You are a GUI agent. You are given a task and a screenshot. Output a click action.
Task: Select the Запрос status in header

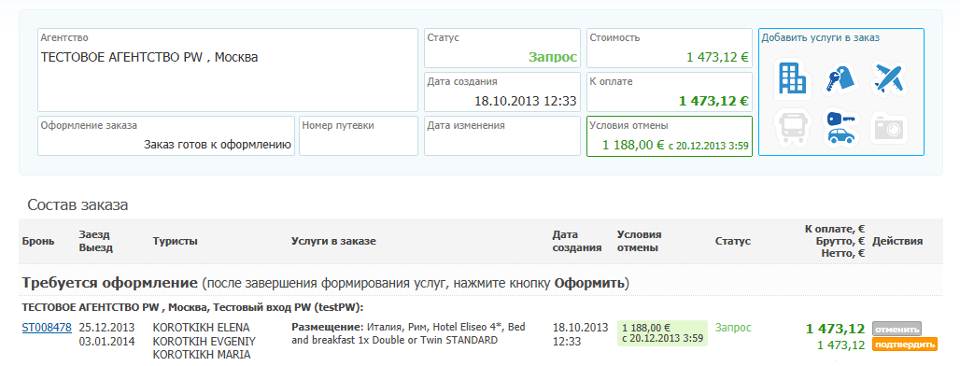(x=552, y=58)
